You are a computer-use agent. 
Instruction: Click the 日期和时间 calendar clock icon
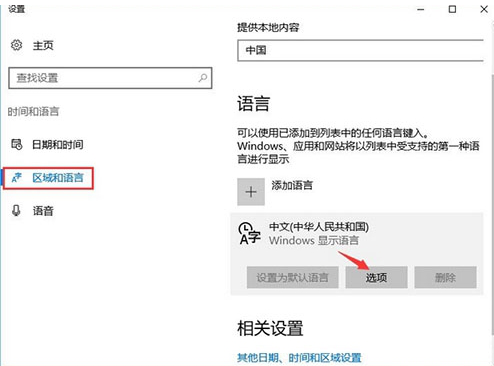coord(17,144)
